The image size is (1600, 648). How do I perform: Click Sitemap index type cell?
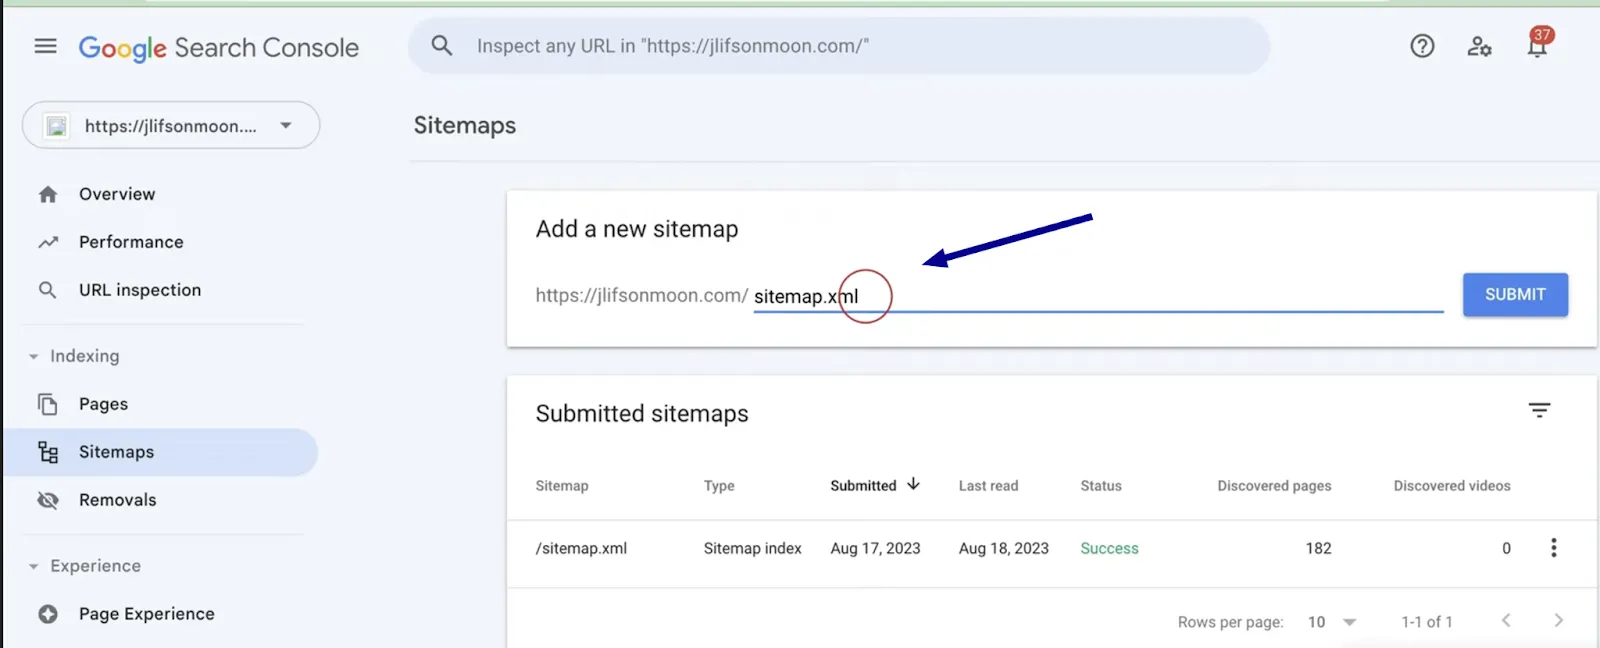pos(752,548)
